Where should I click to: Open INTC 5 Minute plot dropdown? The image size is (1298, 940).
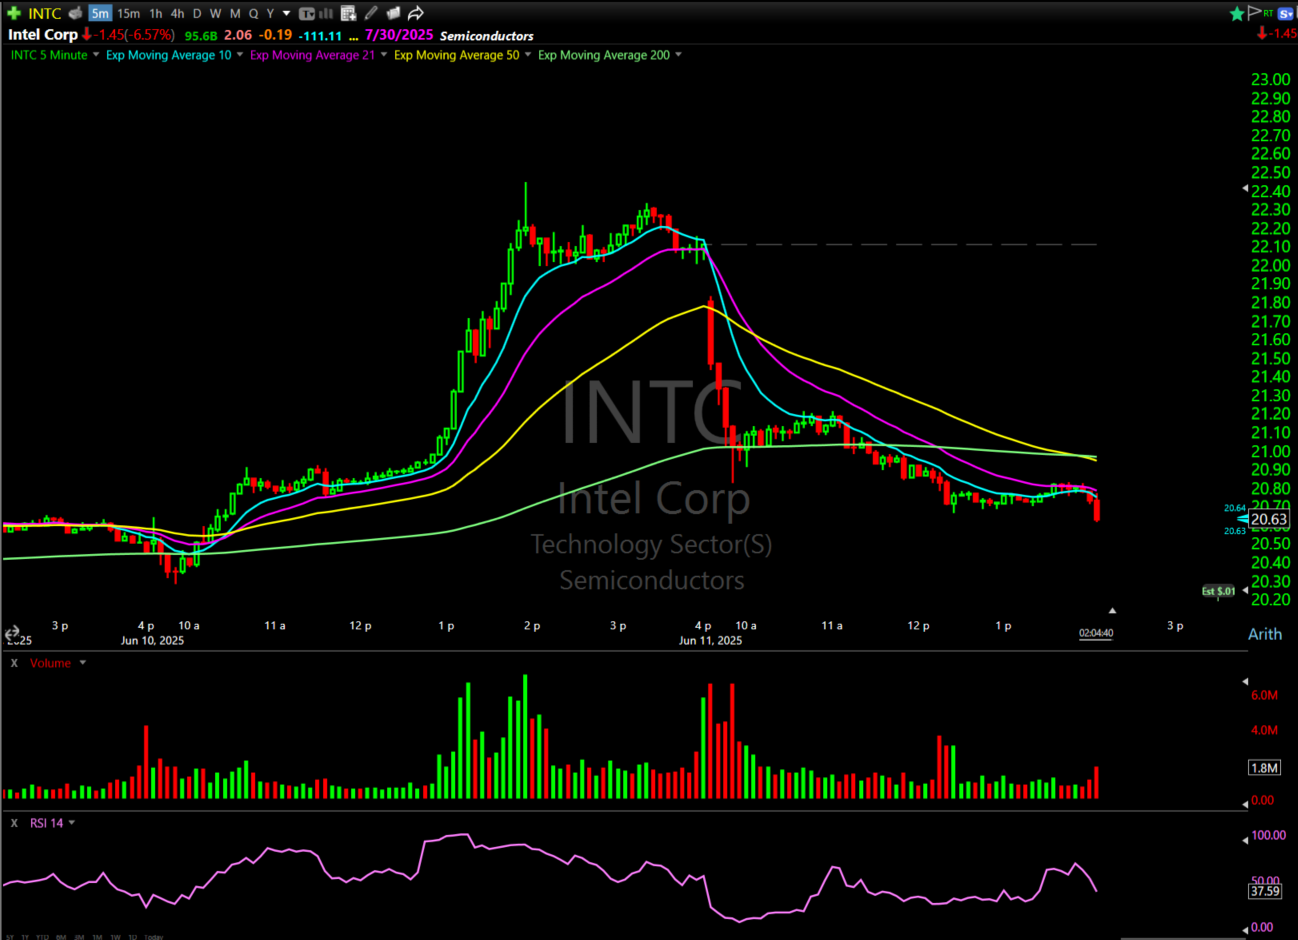pos(96,55)
